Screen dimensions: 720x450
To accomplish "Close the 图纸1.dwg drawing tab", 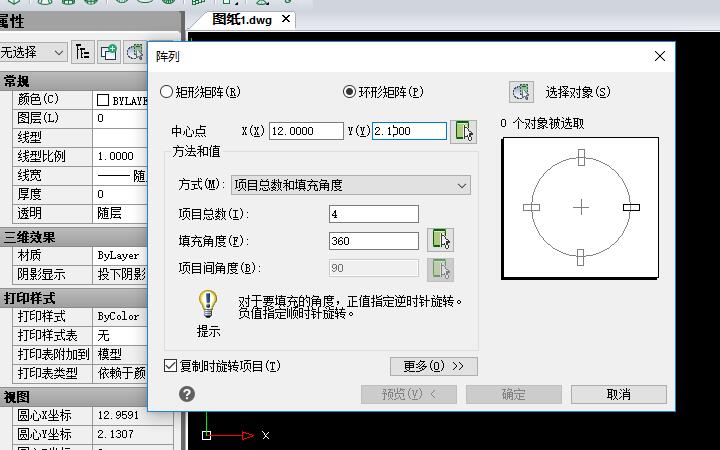I will pos(286,19).
